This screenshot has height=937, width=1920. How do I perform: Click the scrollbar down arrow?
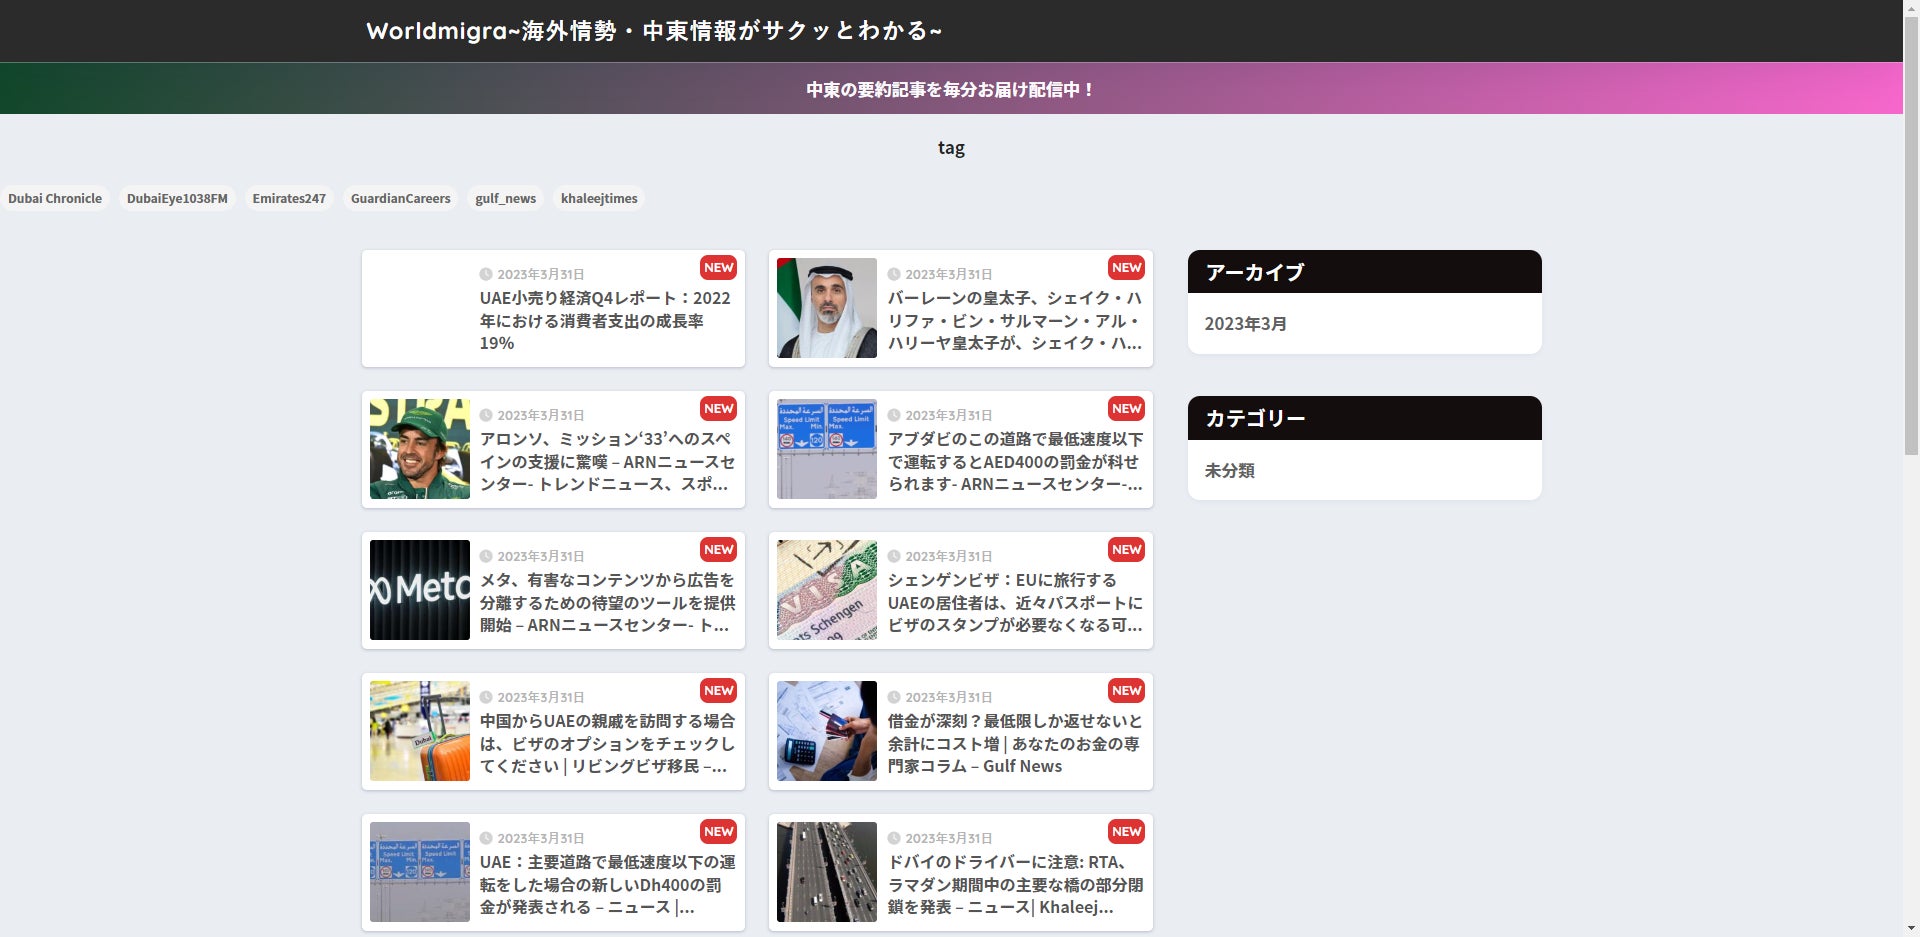1911,929
